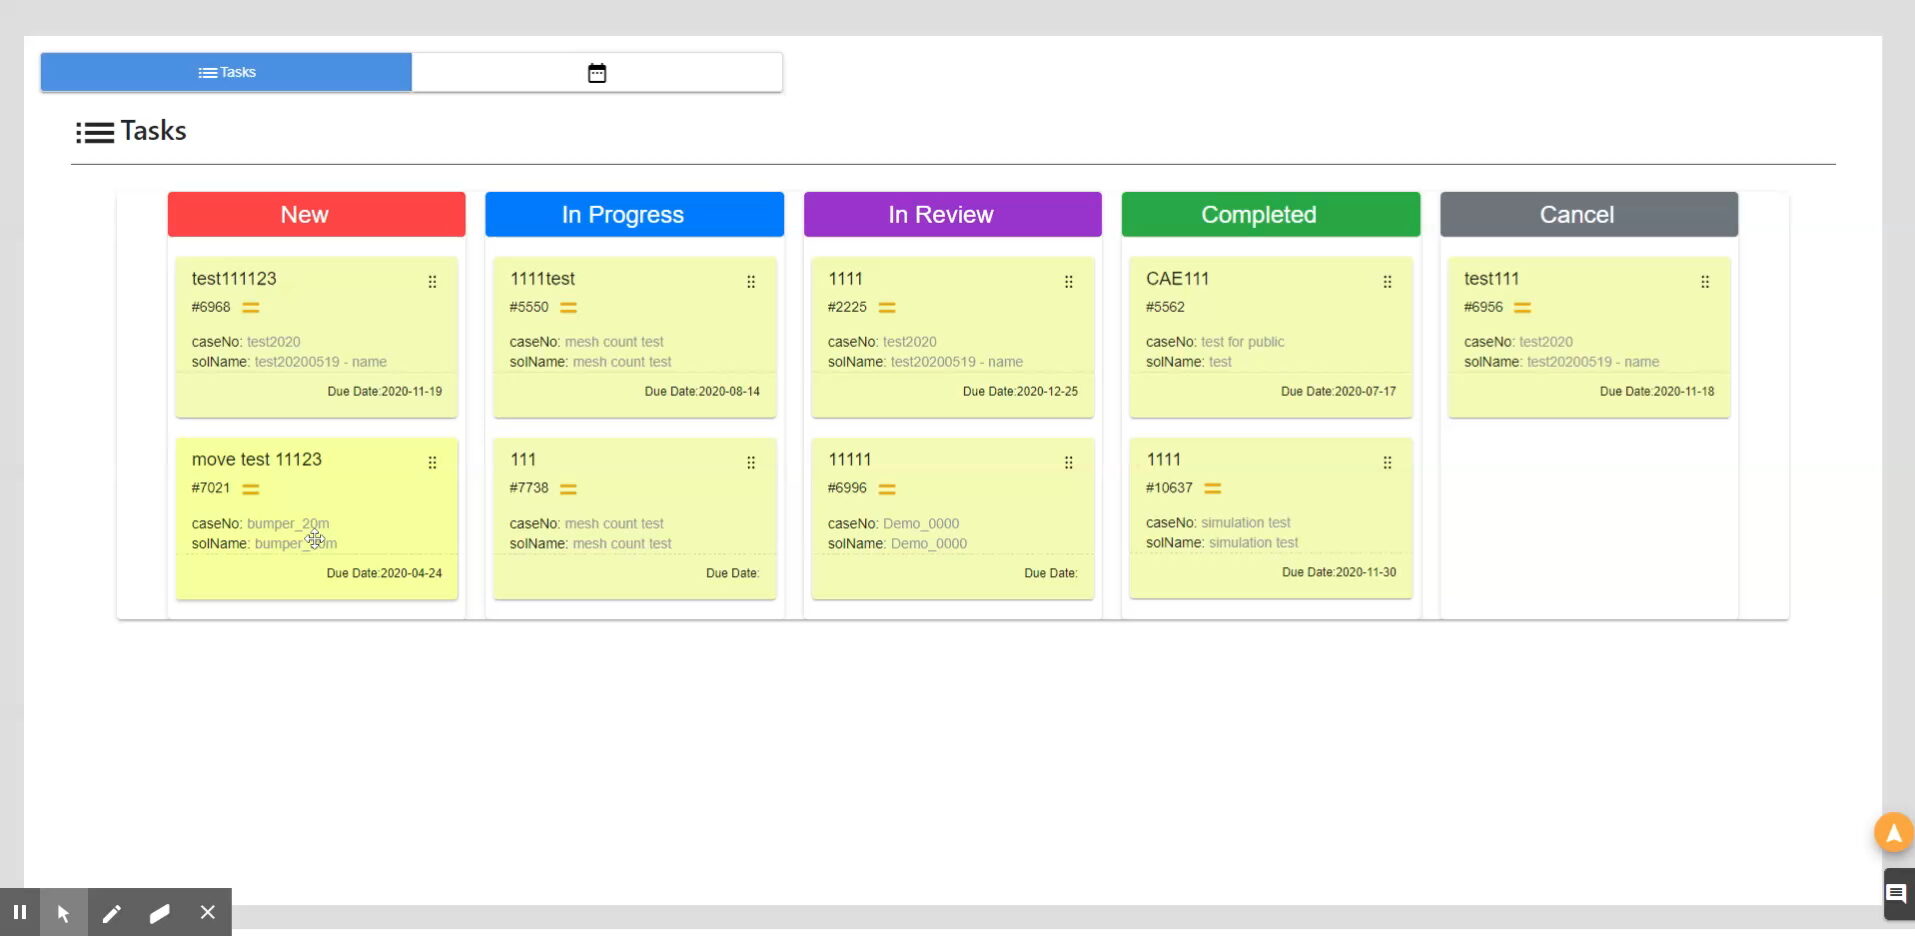Click drag handle dots on 1111test card
The height and width of the screenshot is (936, 1915).
[x=751, y=282]
